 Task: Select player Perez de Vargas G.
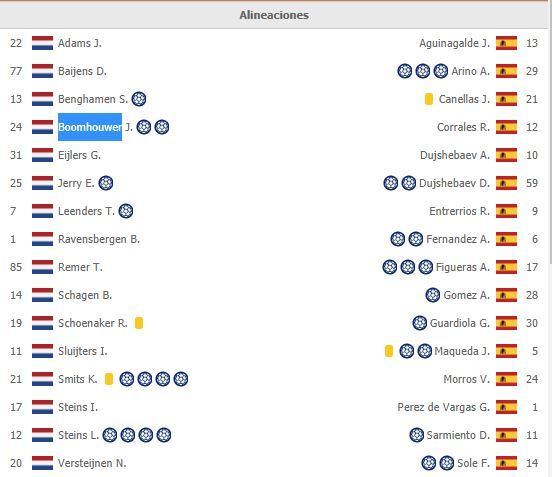[444, 407]
